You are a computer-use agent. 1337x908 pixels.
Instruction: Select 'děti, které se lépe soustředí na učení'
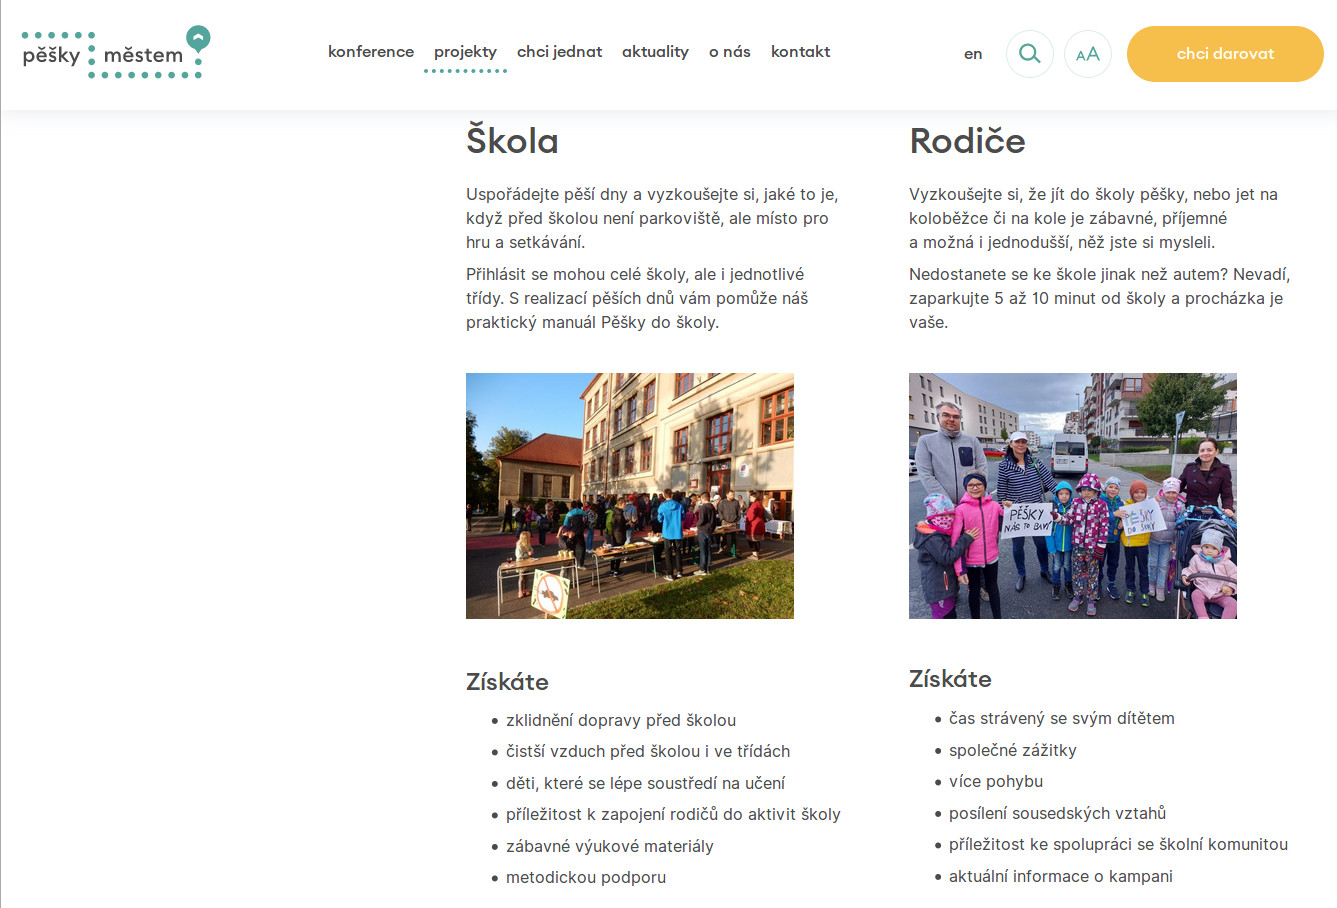tap(645, 783)
